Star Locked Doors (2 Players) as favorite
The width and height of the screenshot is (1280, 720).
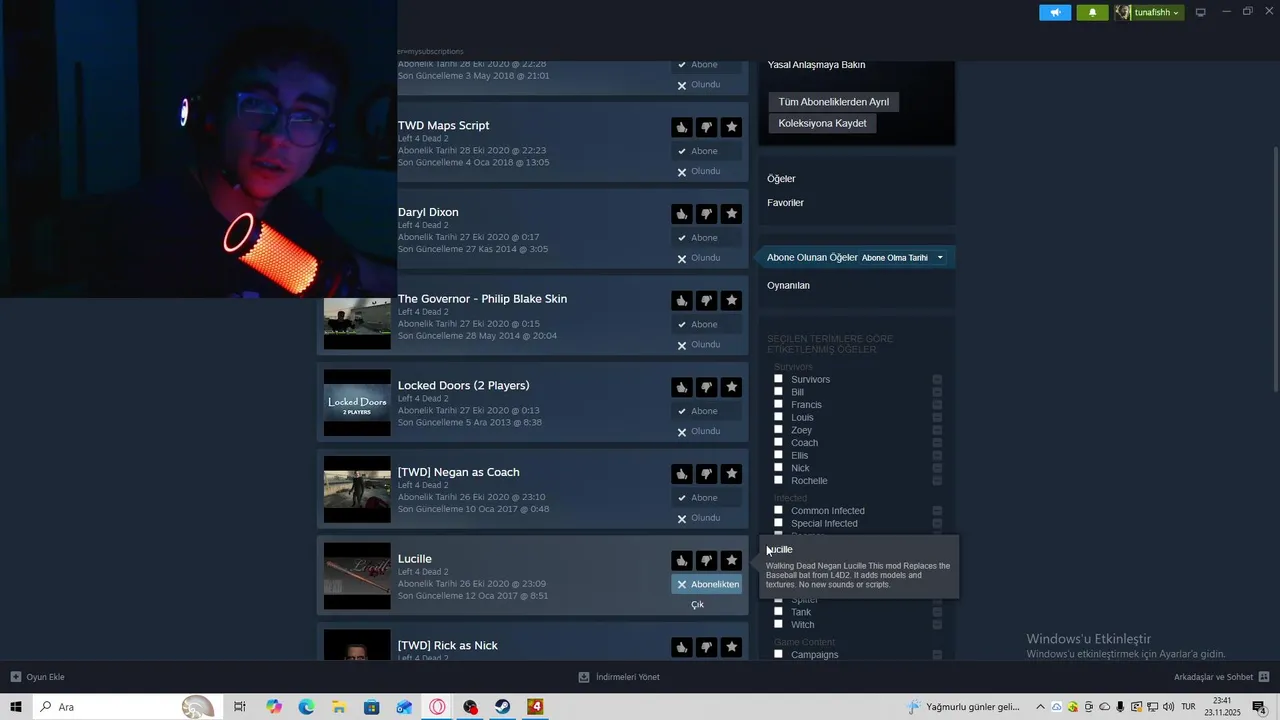732,387
